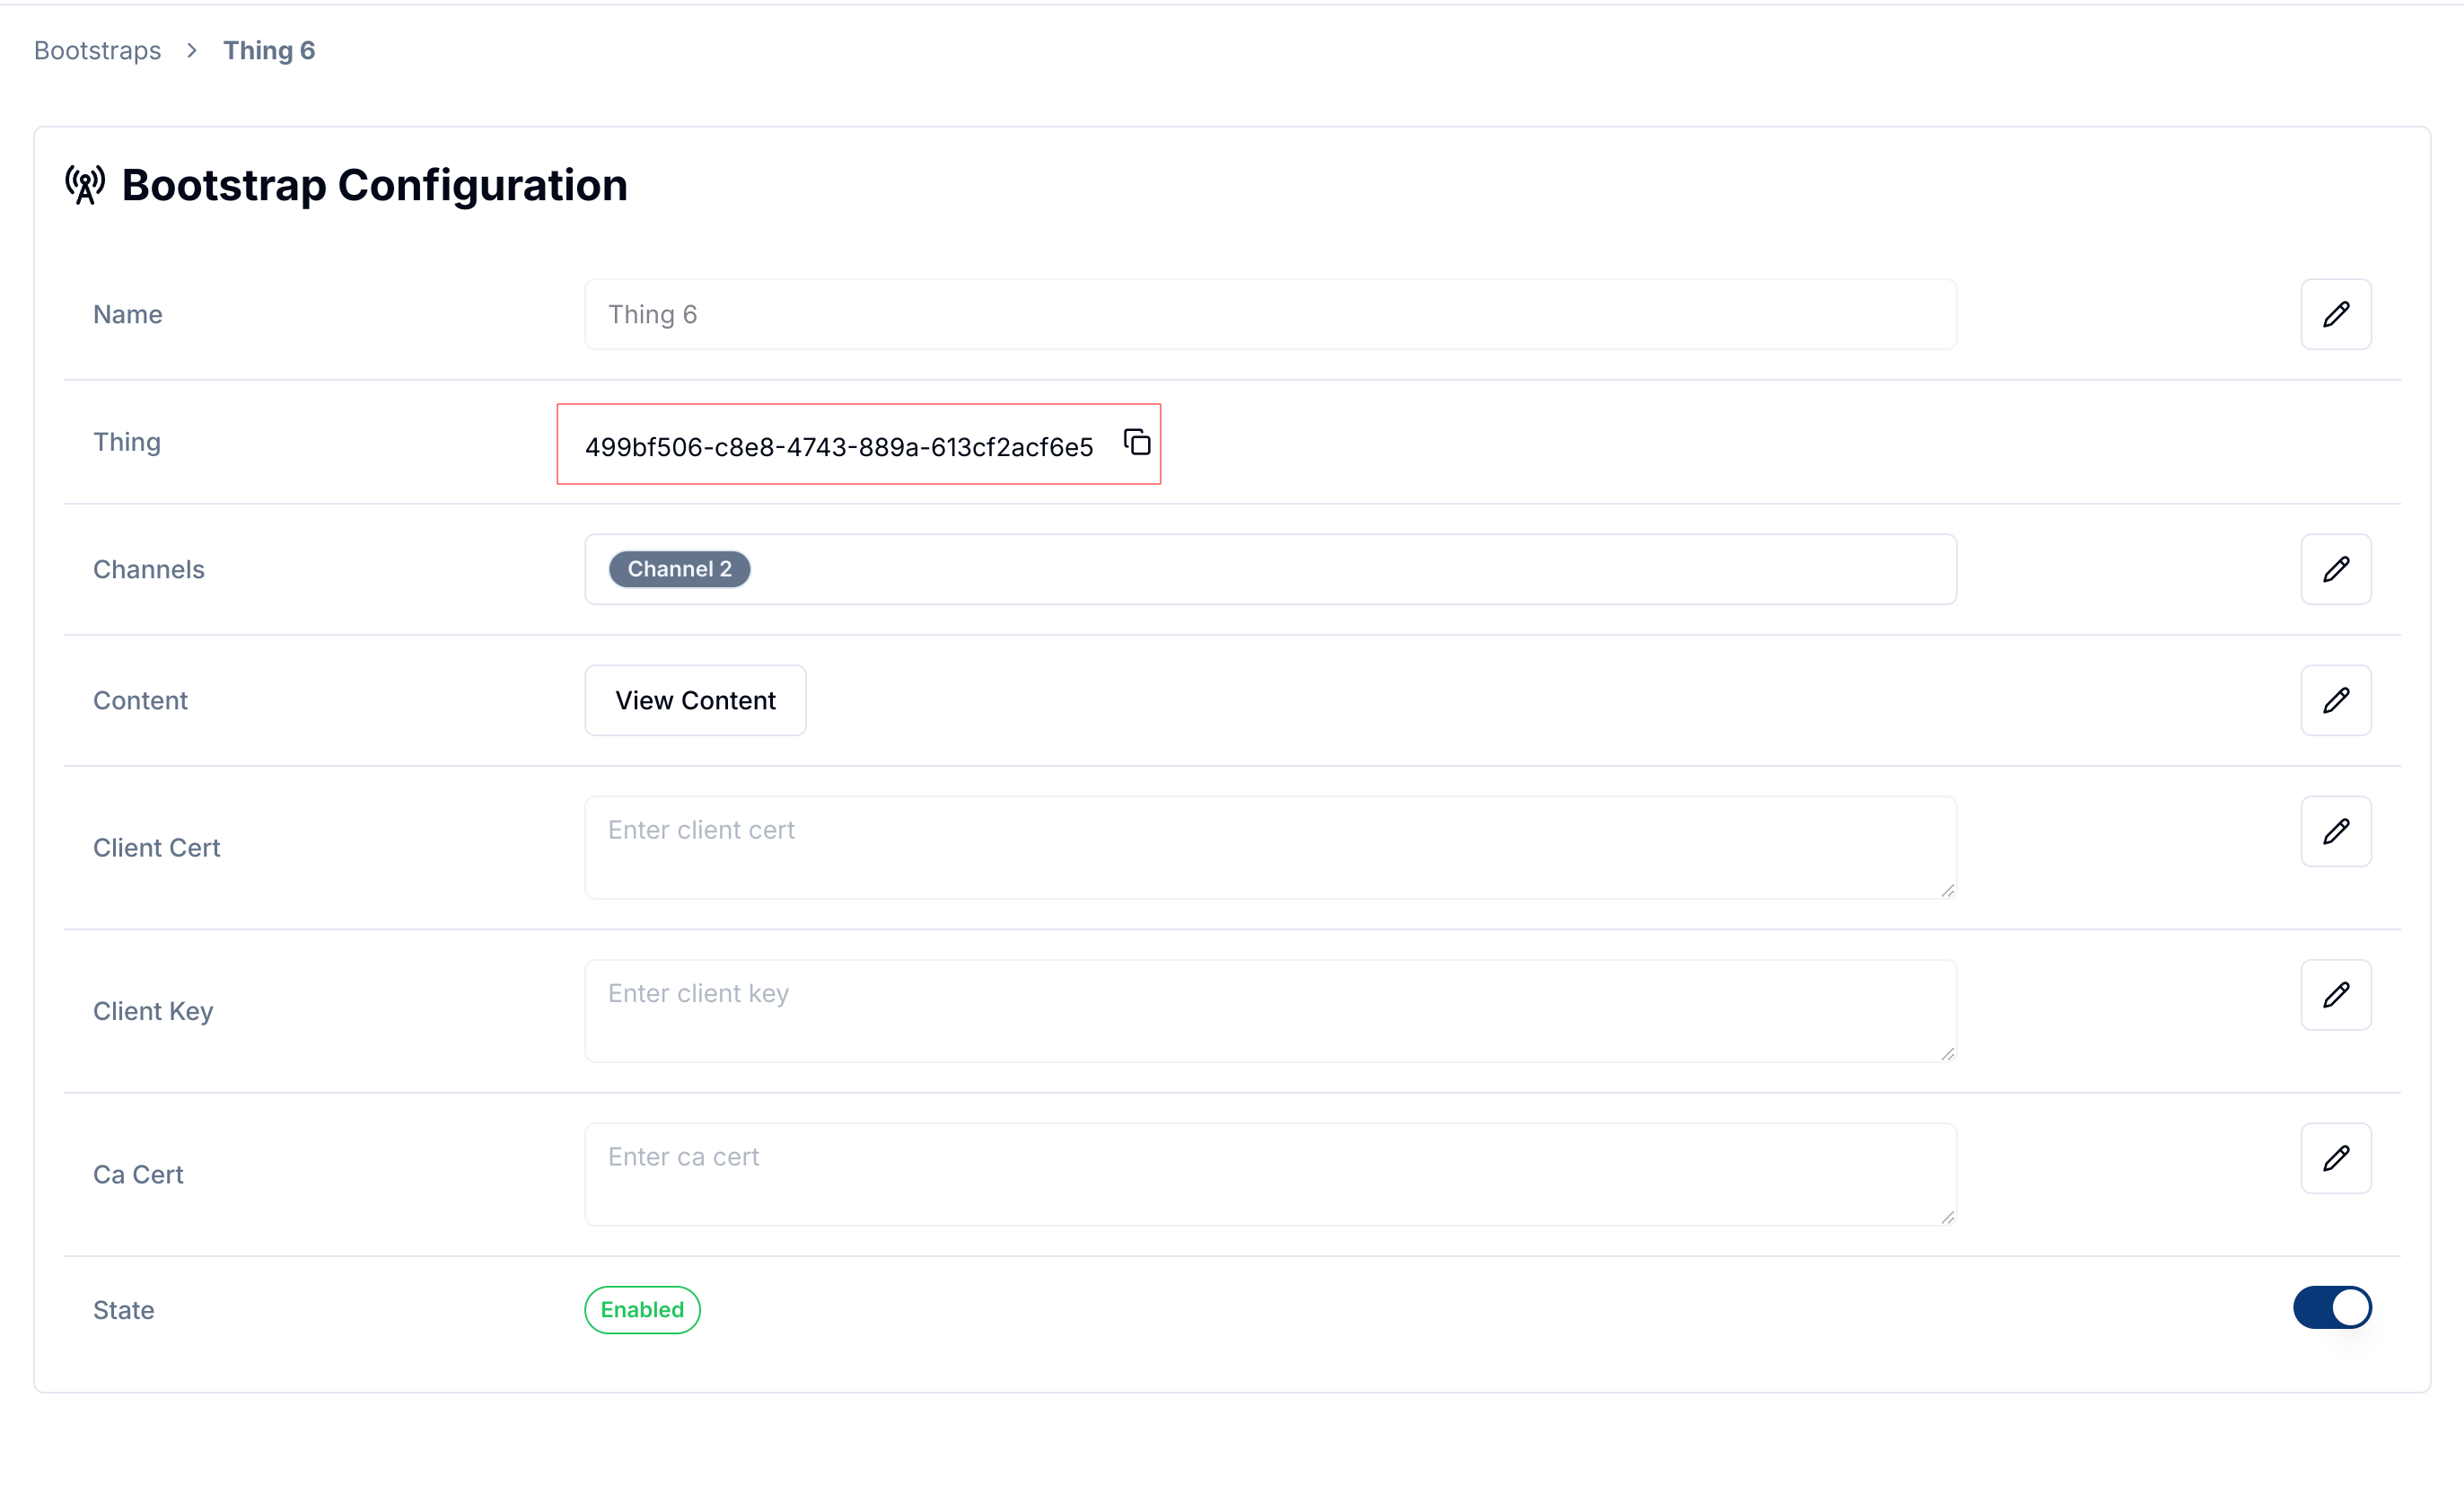
Task: Click the edit icon for Content
Action: [2336, 700]
